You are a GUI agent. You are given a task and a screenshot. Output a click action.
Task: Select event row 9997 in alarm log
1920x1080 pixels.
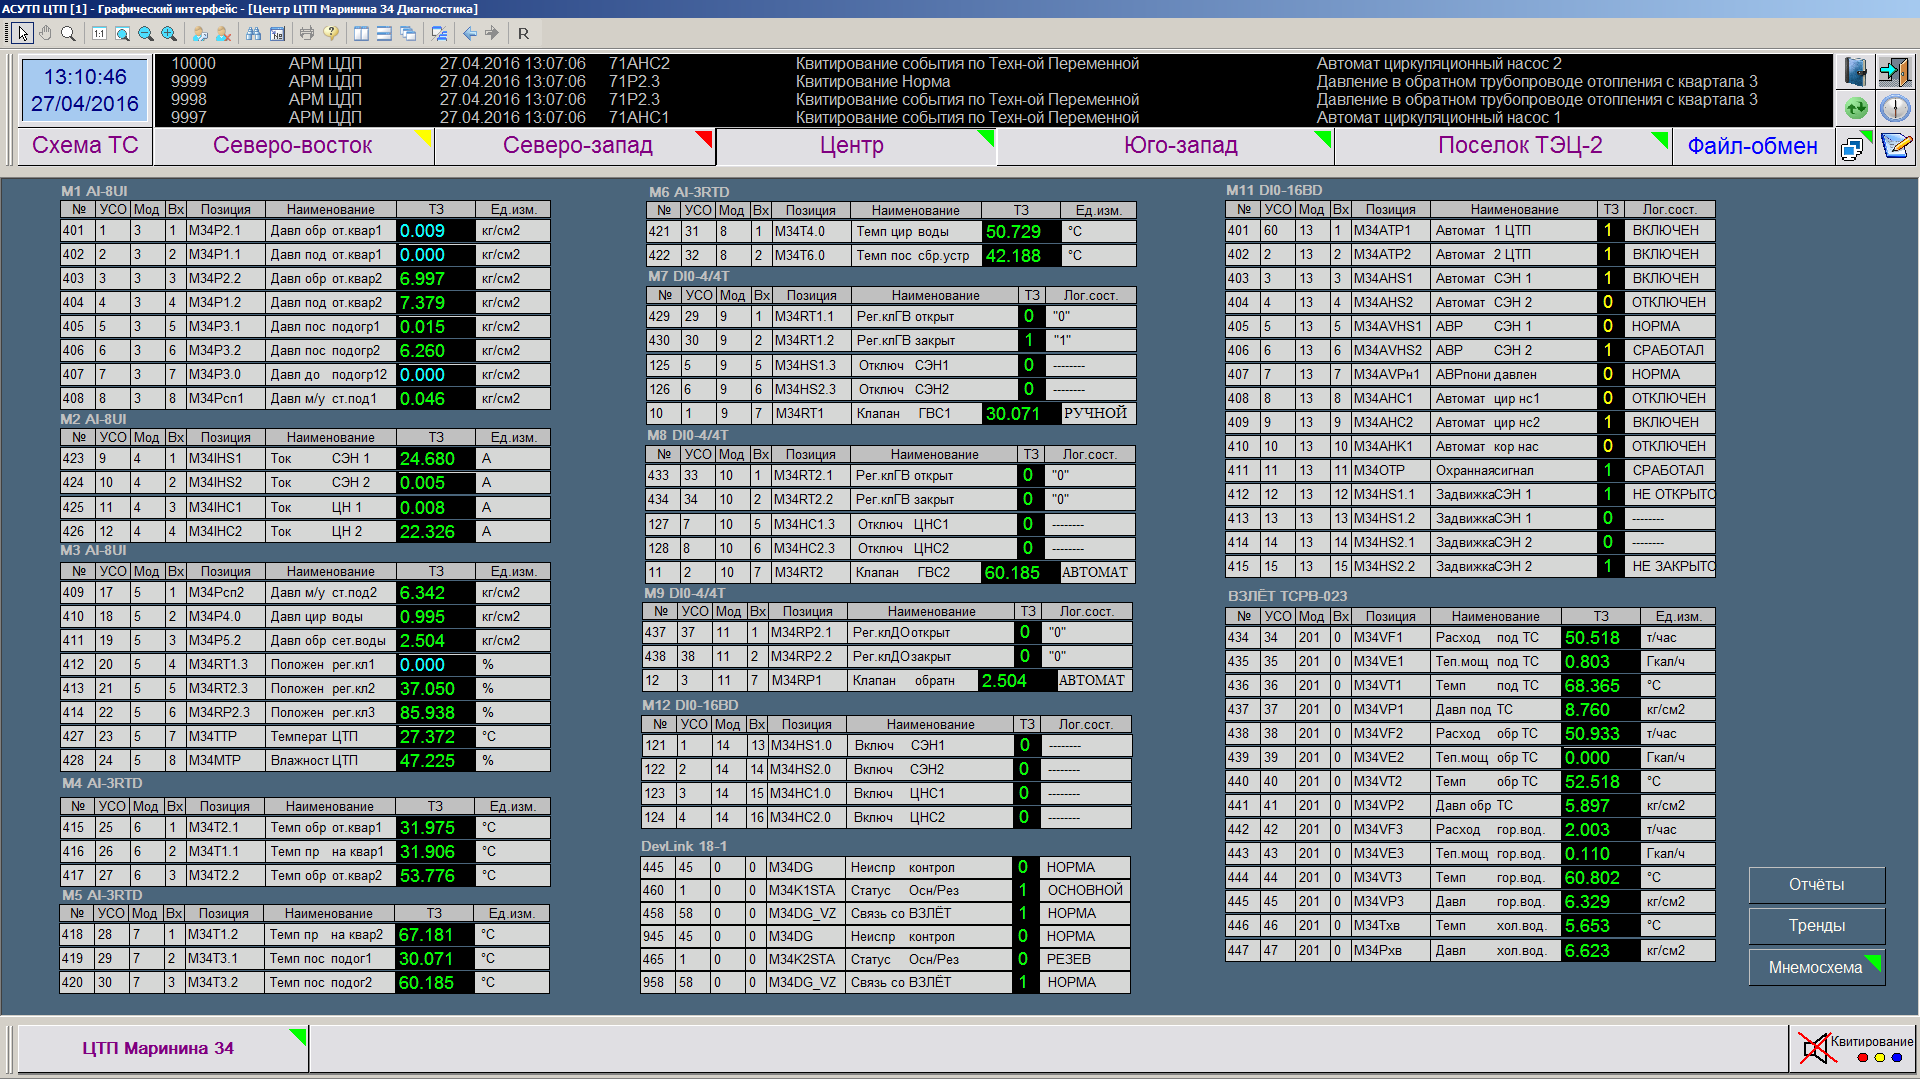point(993,117)
